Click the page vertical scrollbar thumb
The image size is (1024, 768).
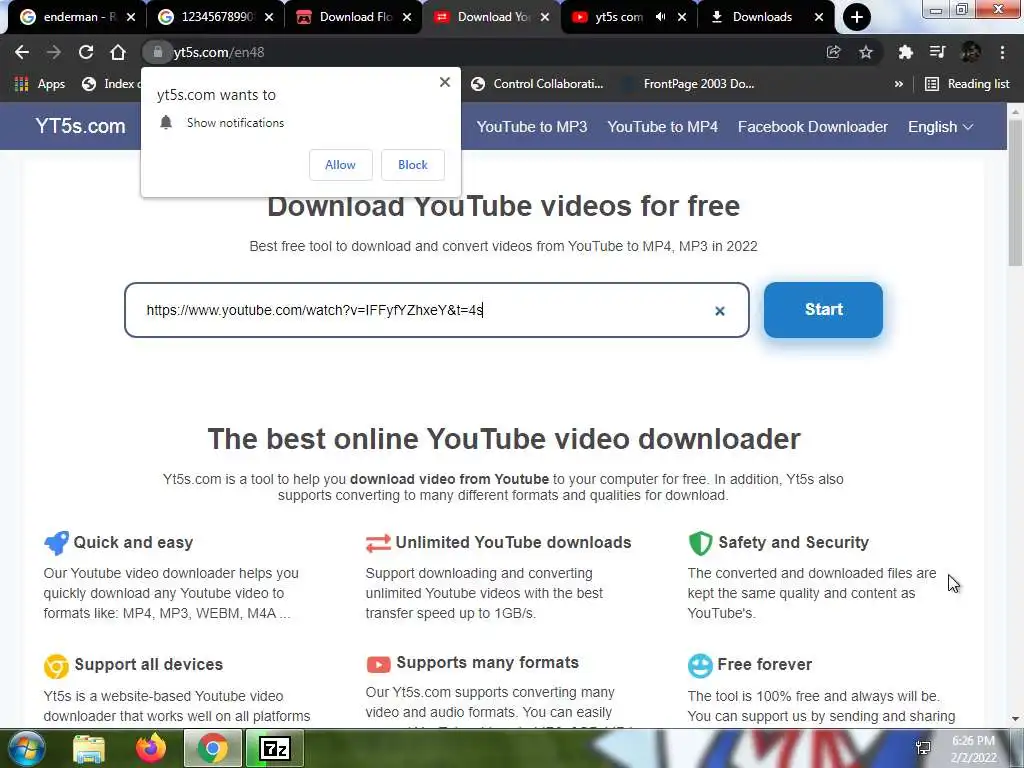click(x=1015, y=193)
